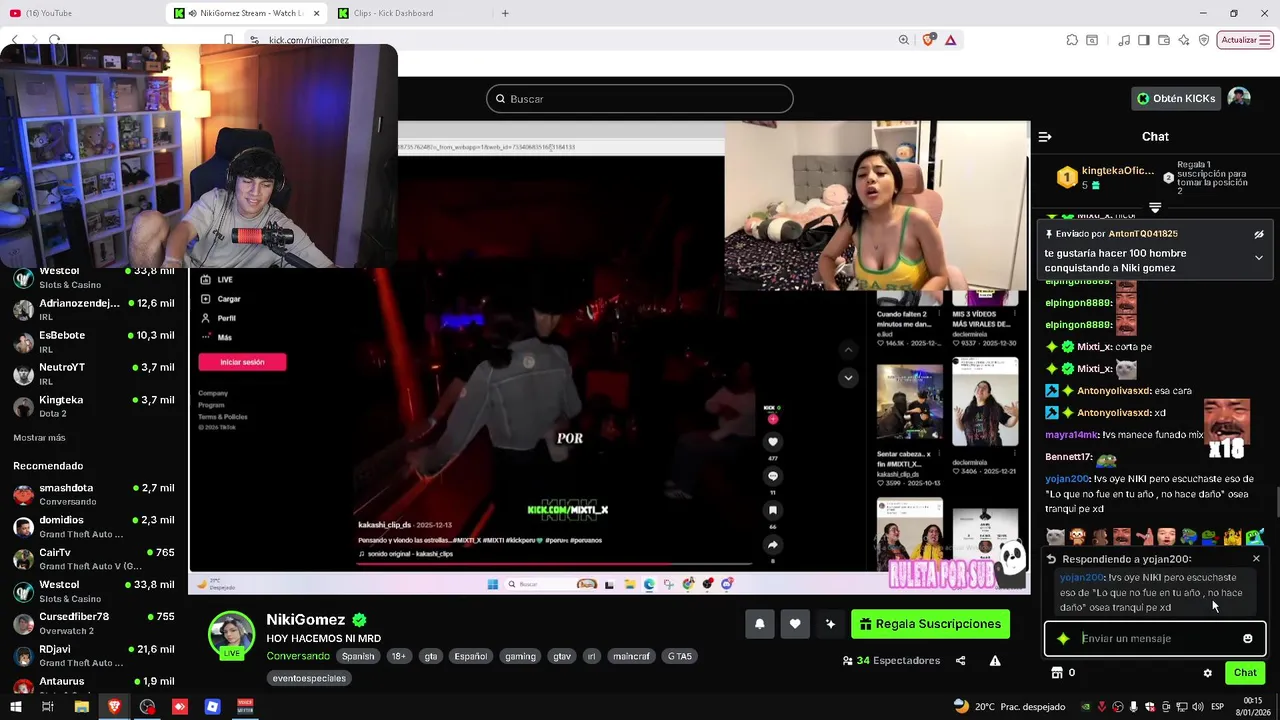Viewport: 1280px width, 720px height.
Task: Open the Brave wallet icon in the toolbar
Action: (1164, 40)
